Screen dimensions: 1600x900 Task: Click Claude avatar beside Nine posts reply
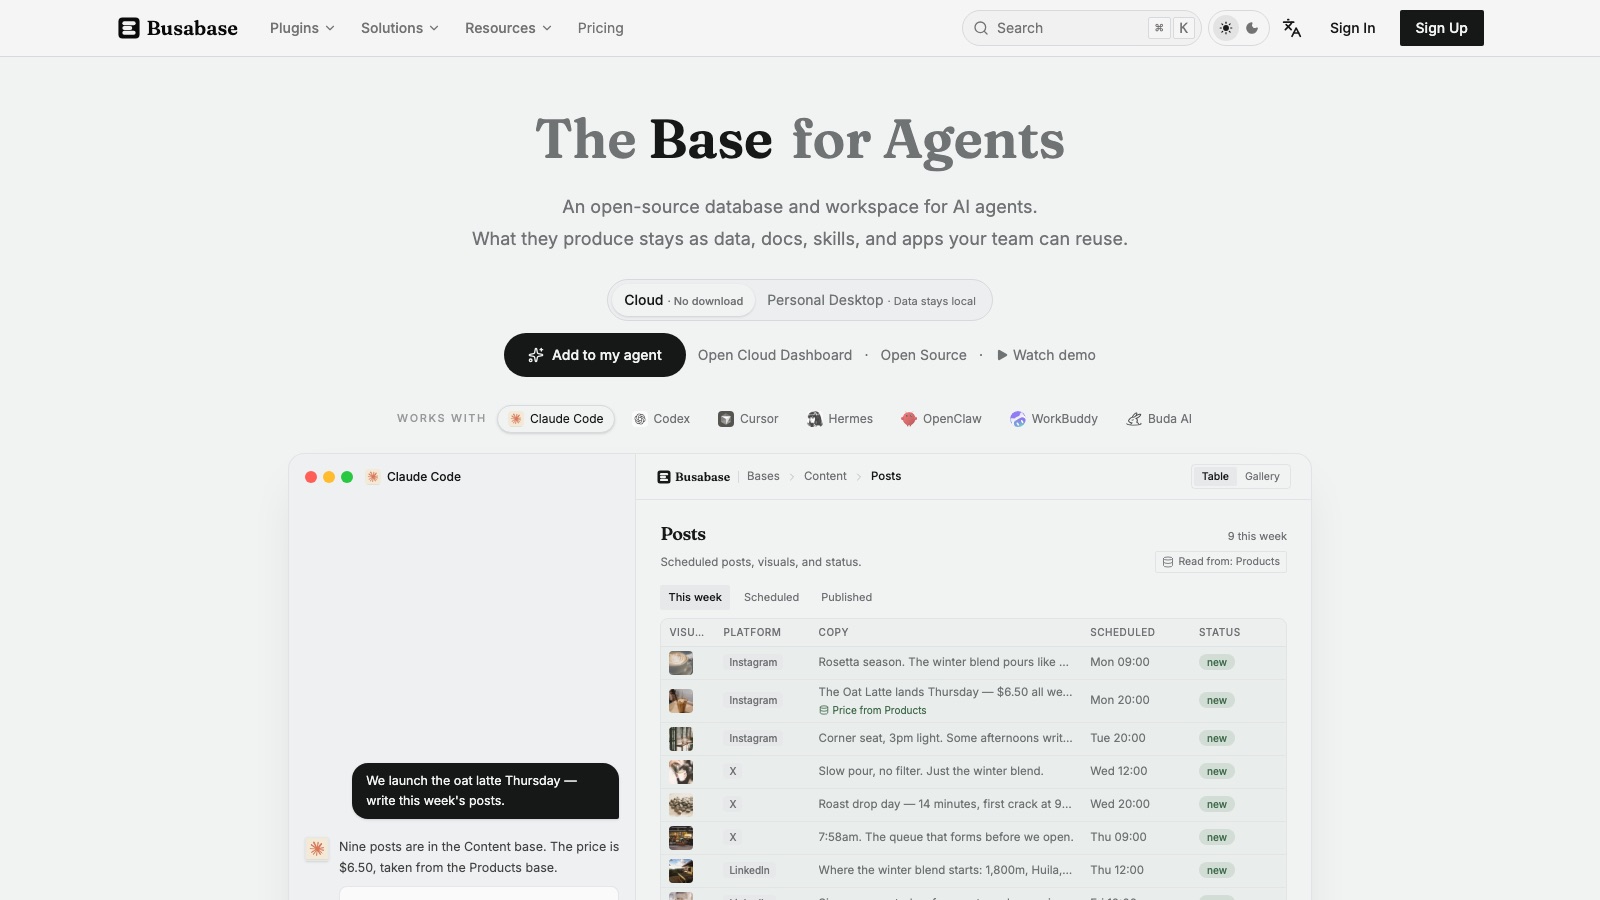point(317,848)
